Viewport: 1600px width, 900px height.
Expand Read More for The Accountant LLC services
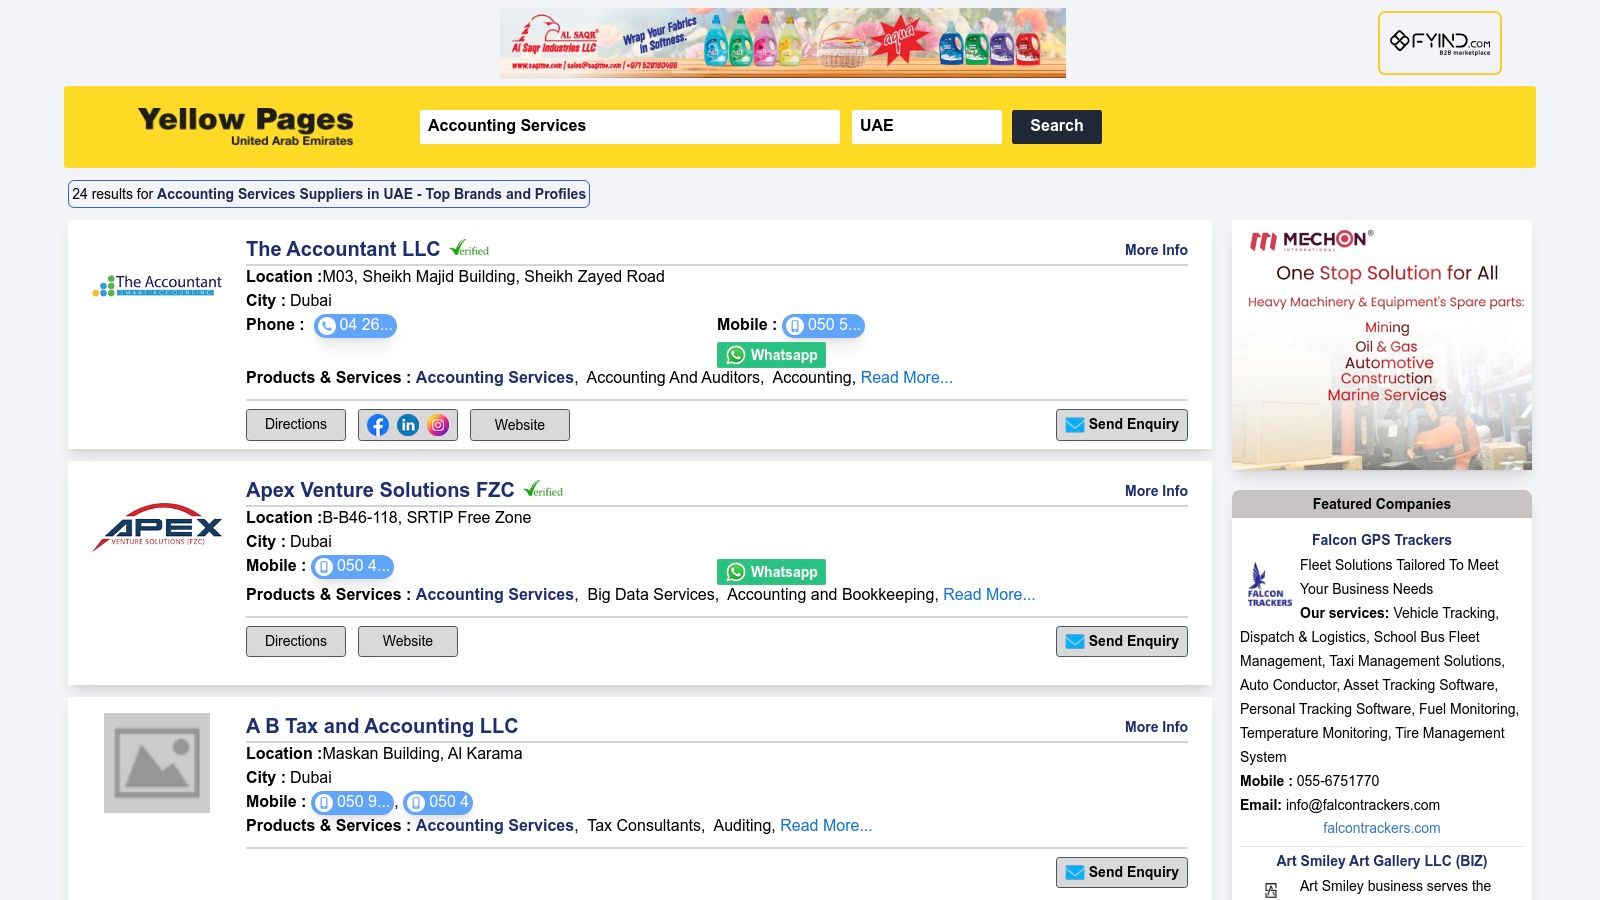[907, 378]
